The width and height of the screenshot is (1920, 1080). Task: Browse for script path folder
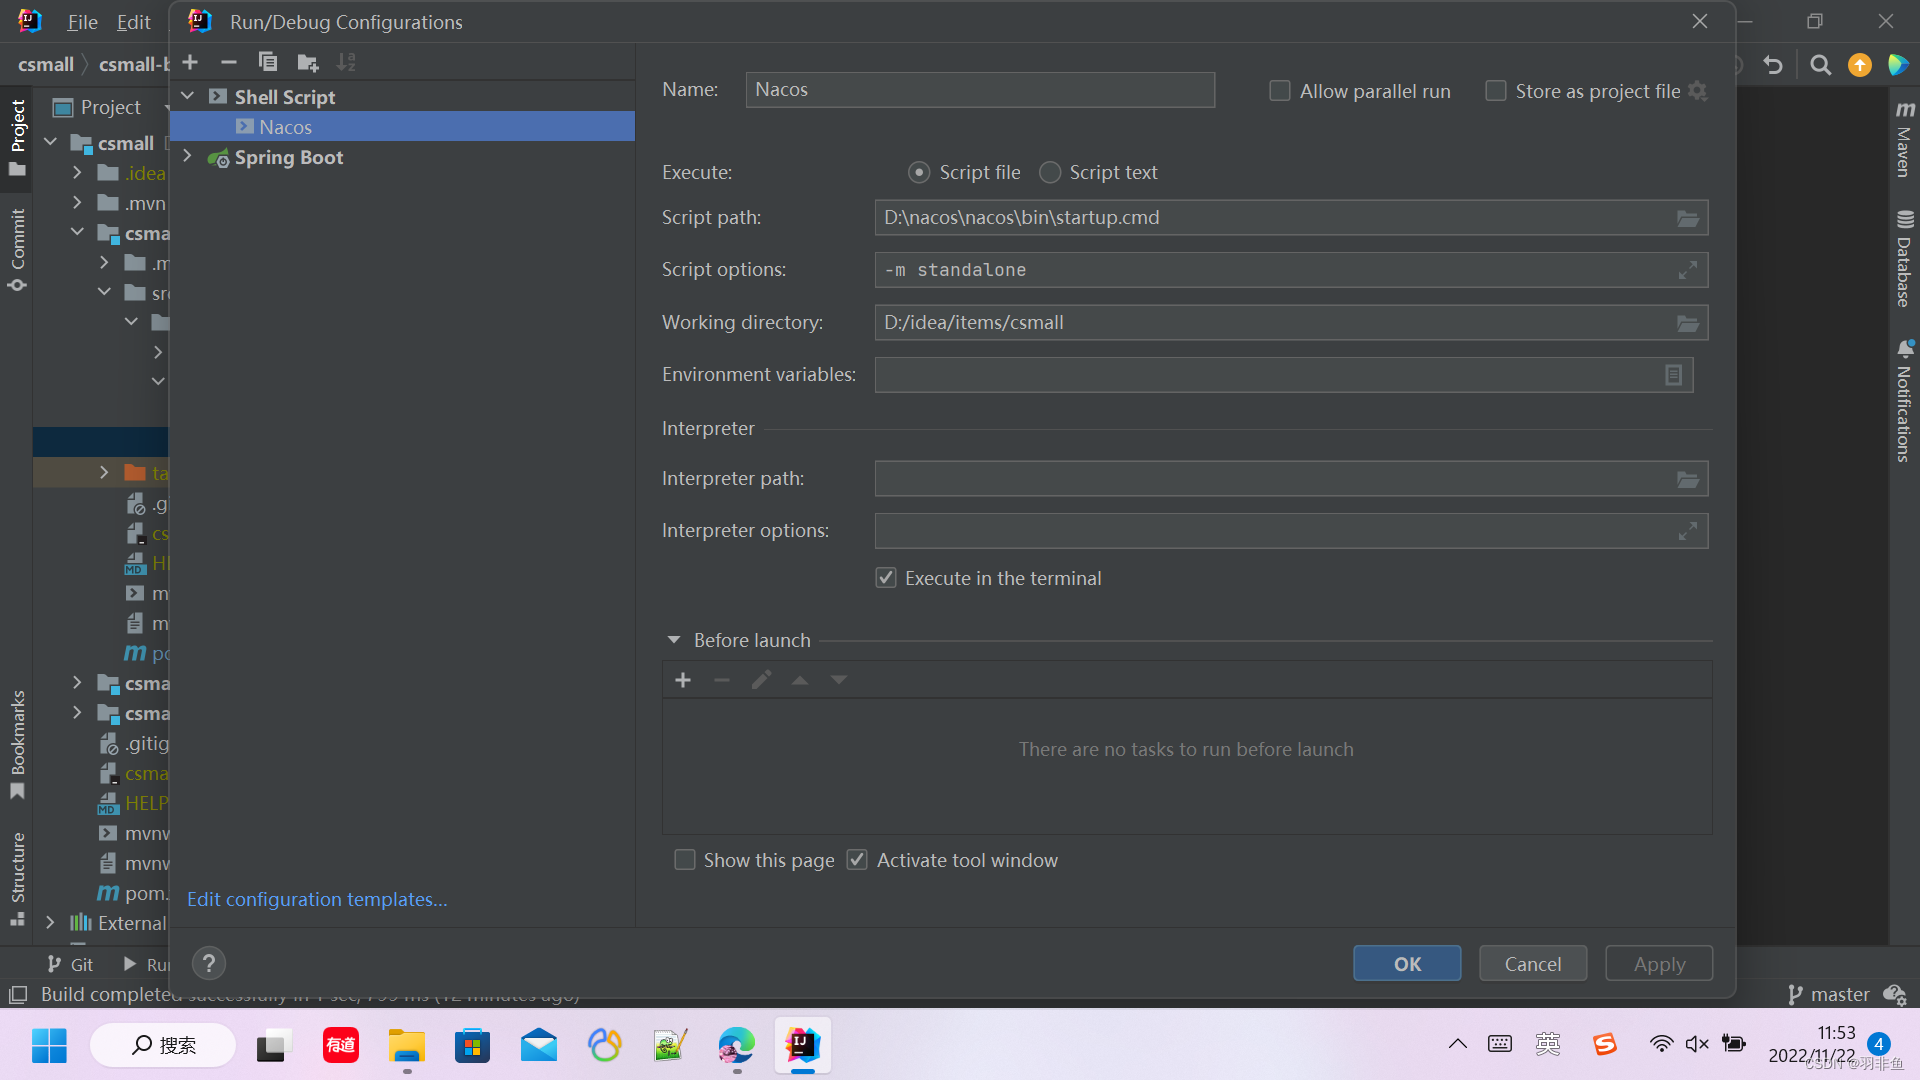tap(1688, 218)
